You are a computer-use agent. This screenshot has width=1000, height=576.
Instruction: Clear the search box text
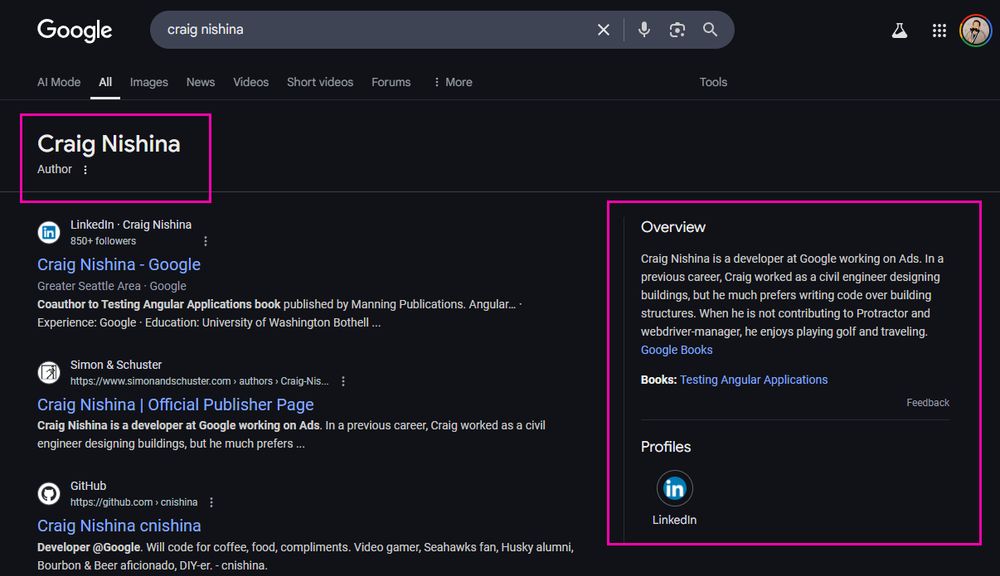(x=603, y=30)
